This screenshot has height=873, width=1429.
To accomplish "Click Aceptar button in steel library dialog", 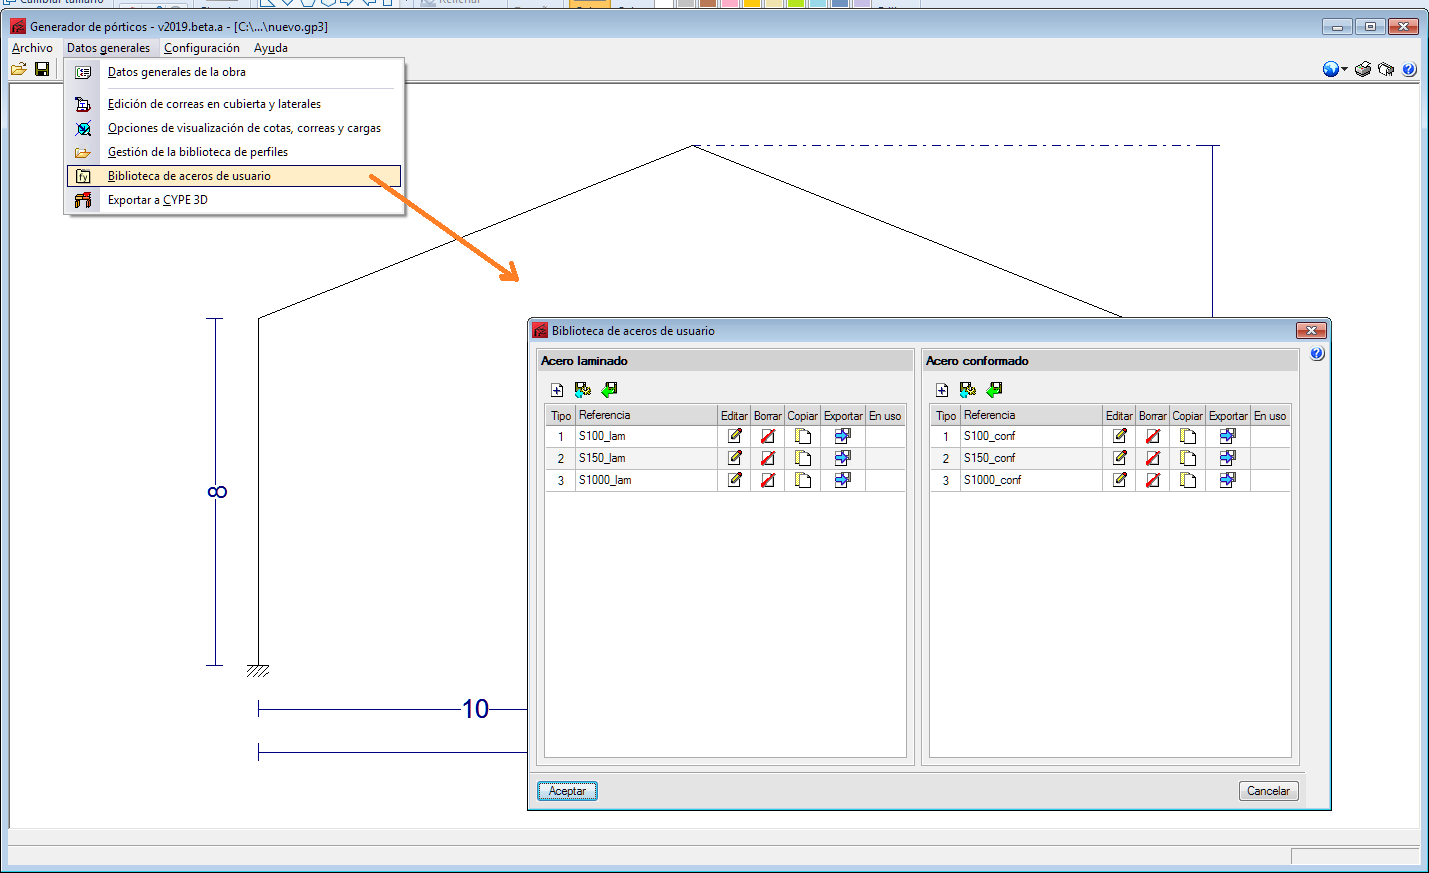I will pos(567,791).
